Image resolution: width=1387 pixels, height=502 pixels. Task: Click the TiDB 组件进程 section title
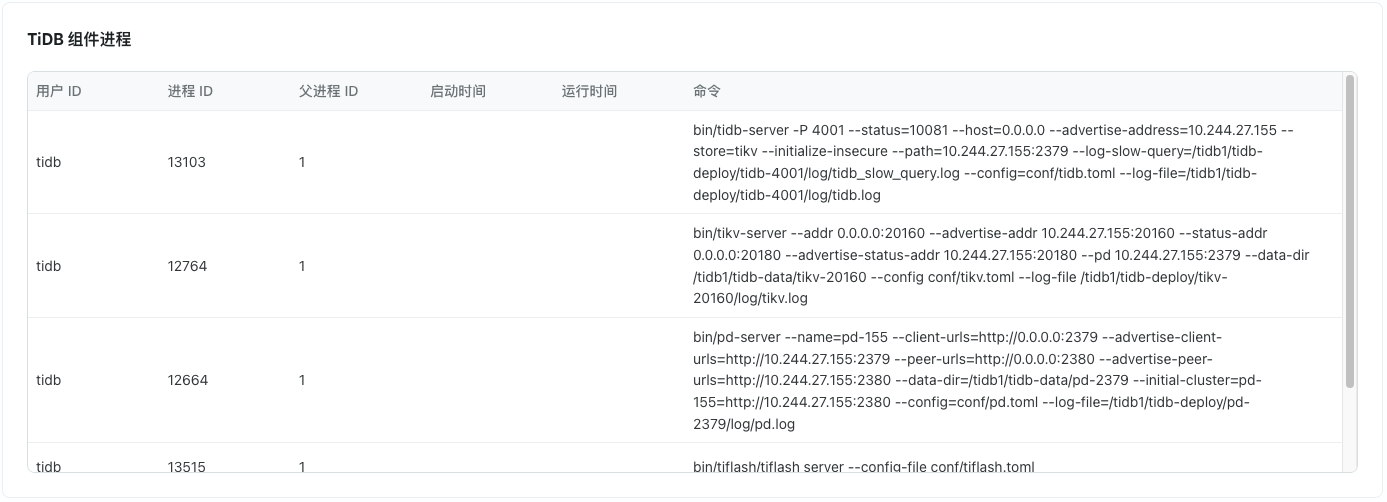click(x=79, y=40)
